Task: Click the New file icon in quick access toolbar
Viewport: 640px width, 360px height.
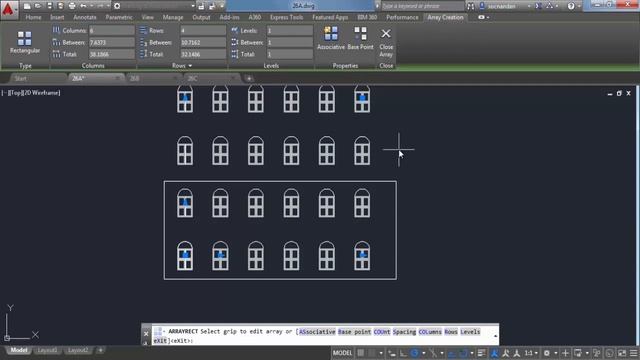Action: point(27,6)
